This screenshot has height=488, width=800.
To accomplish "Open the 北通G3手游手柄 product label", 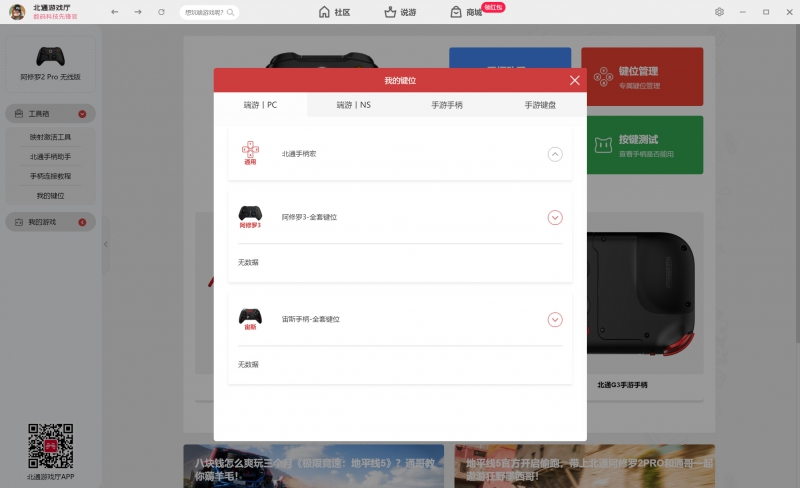I will coord(622,385).
